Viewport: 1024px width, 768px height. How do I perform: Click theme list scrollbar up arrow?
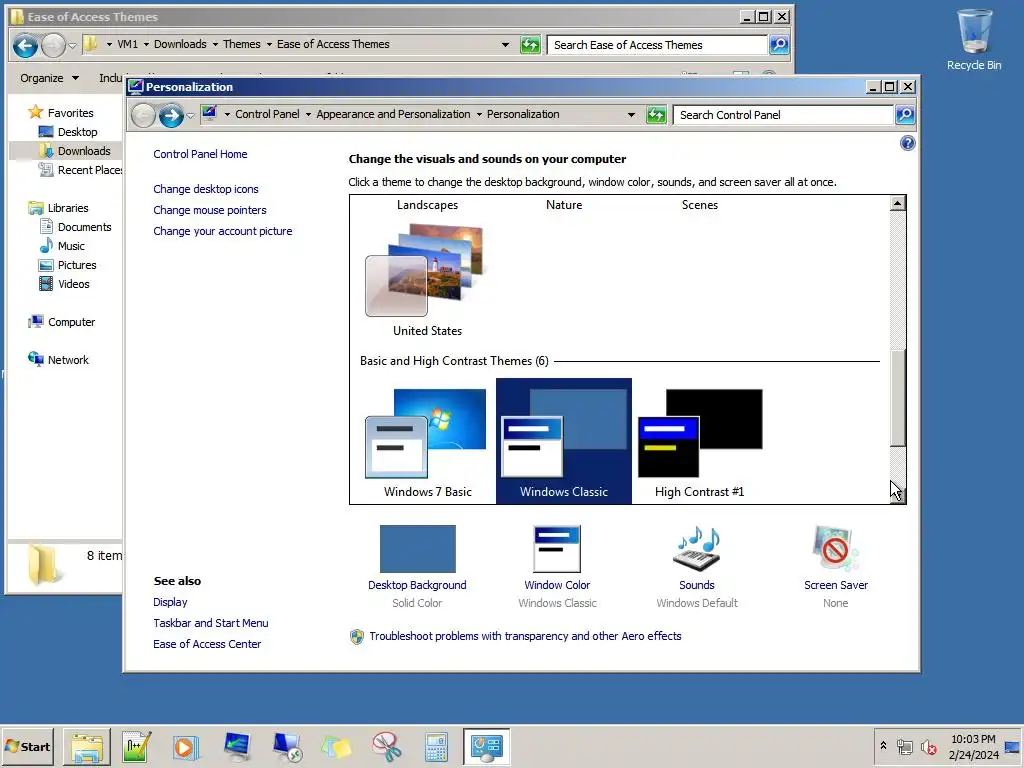pos(898,204)
